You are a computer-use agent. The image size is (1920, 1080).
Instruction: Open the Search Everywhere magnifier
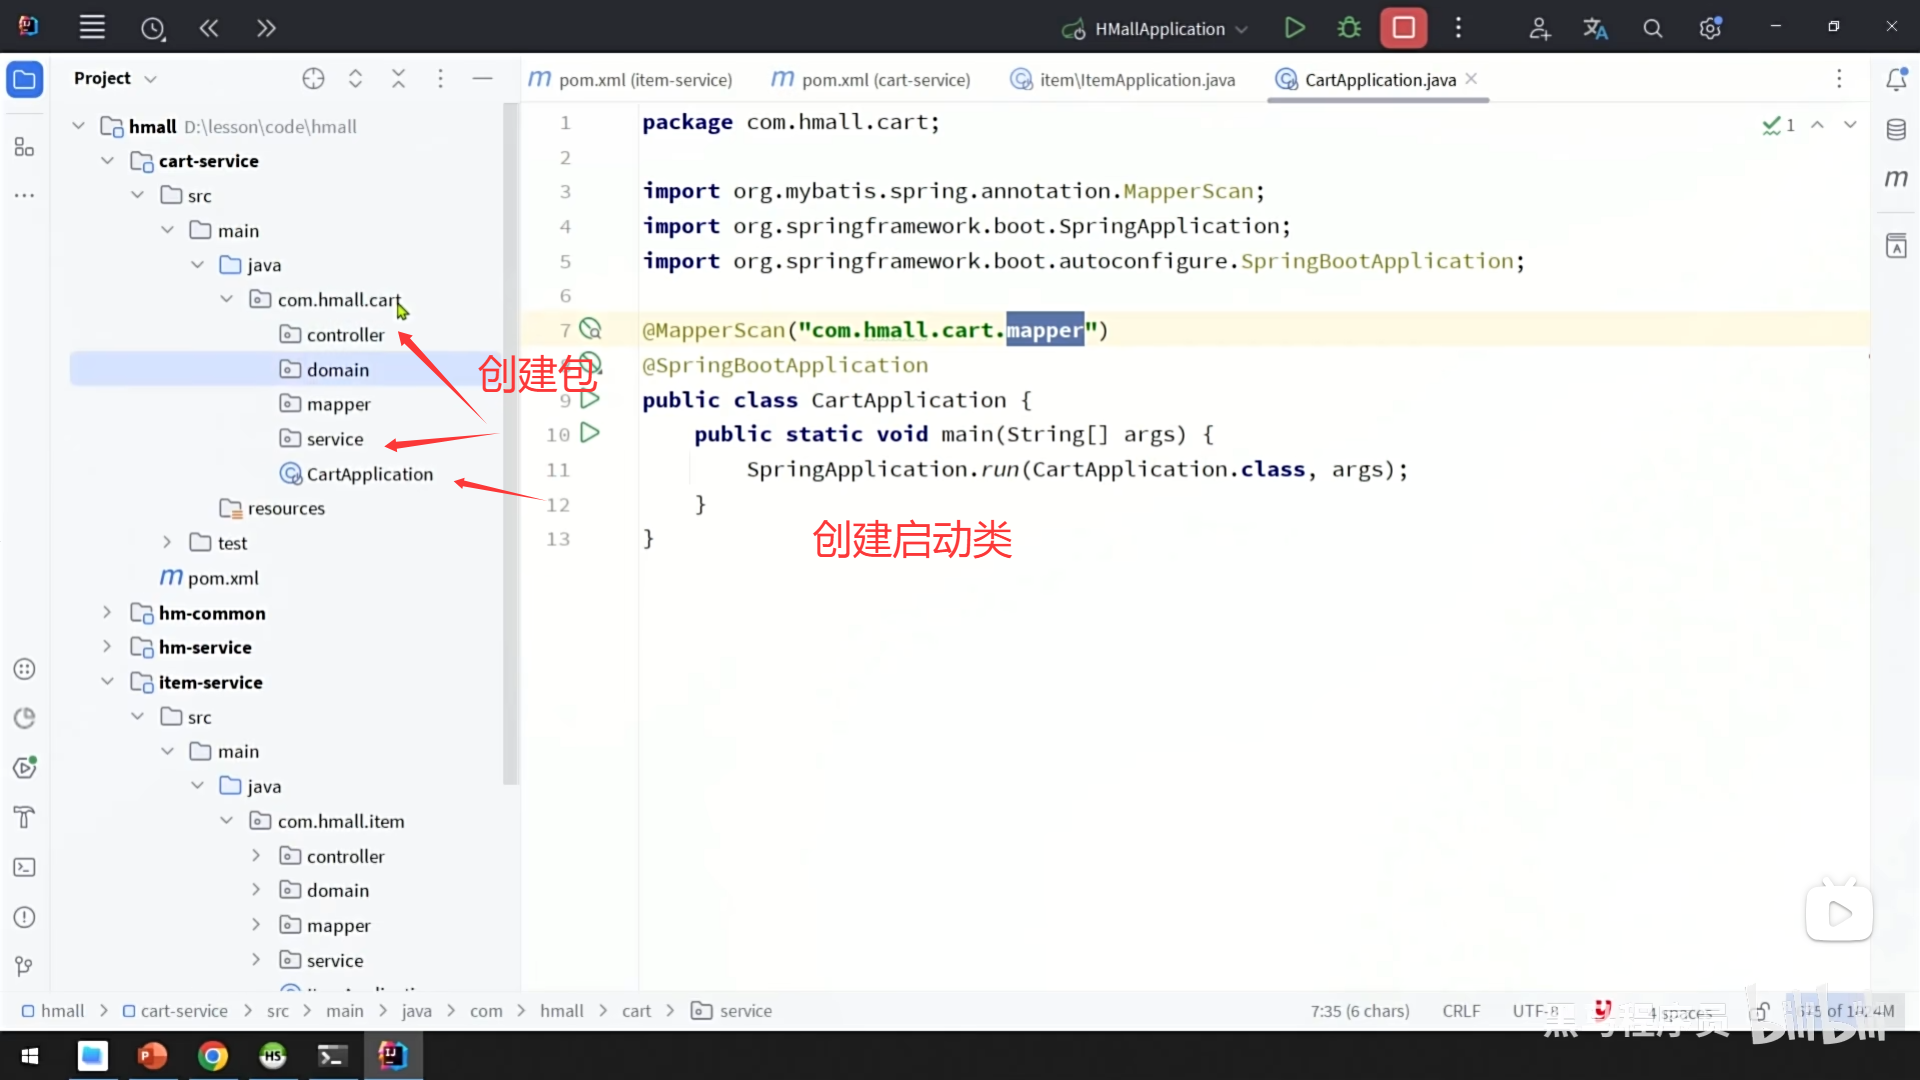(1653, 29)
